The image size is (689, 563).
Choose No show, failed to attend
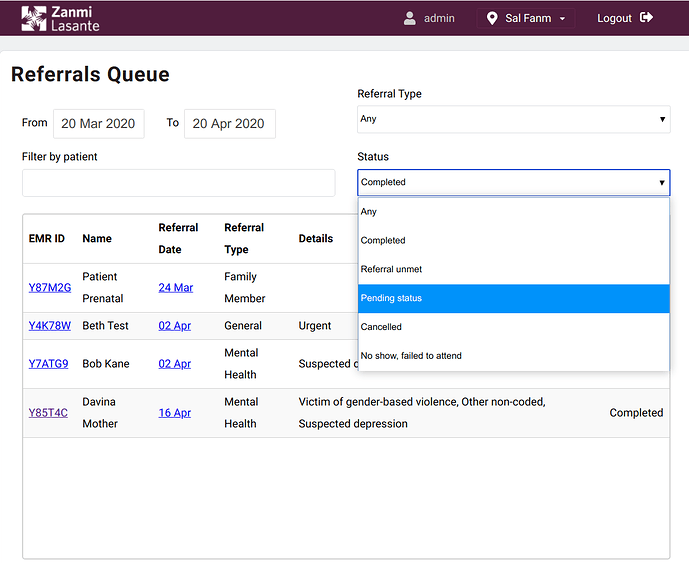coord(514,356)
